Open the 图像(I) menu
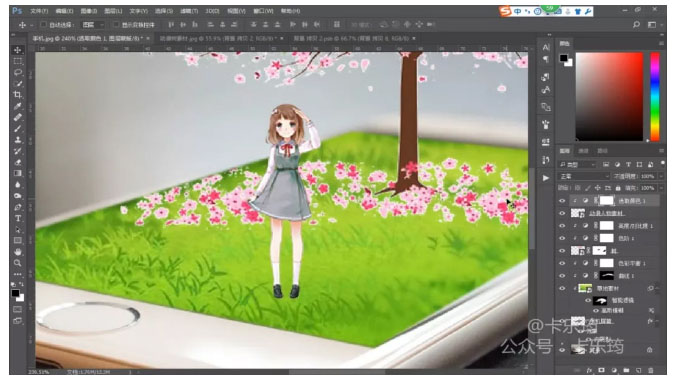Screen dimensions: 675x378 click(x=89, y=11)
